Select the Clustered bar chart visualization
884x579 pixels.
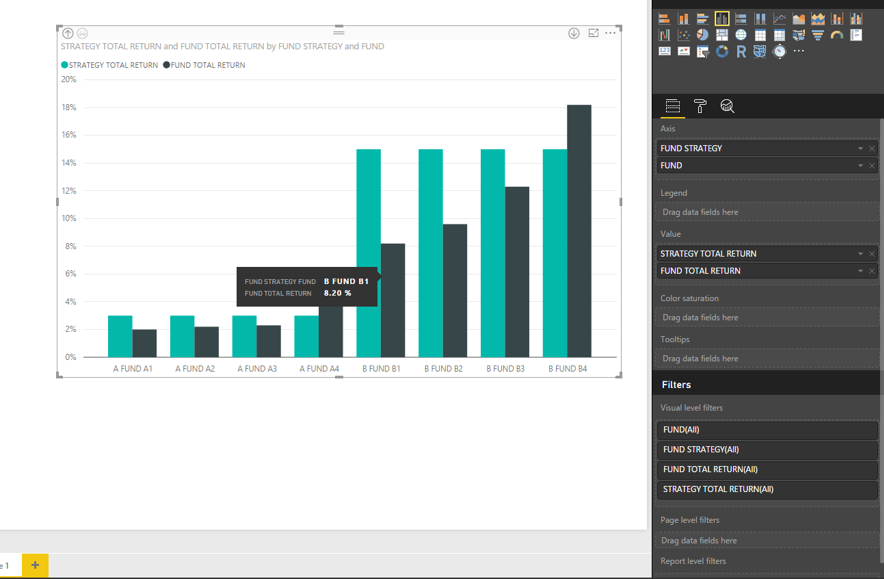coord(702,19)
